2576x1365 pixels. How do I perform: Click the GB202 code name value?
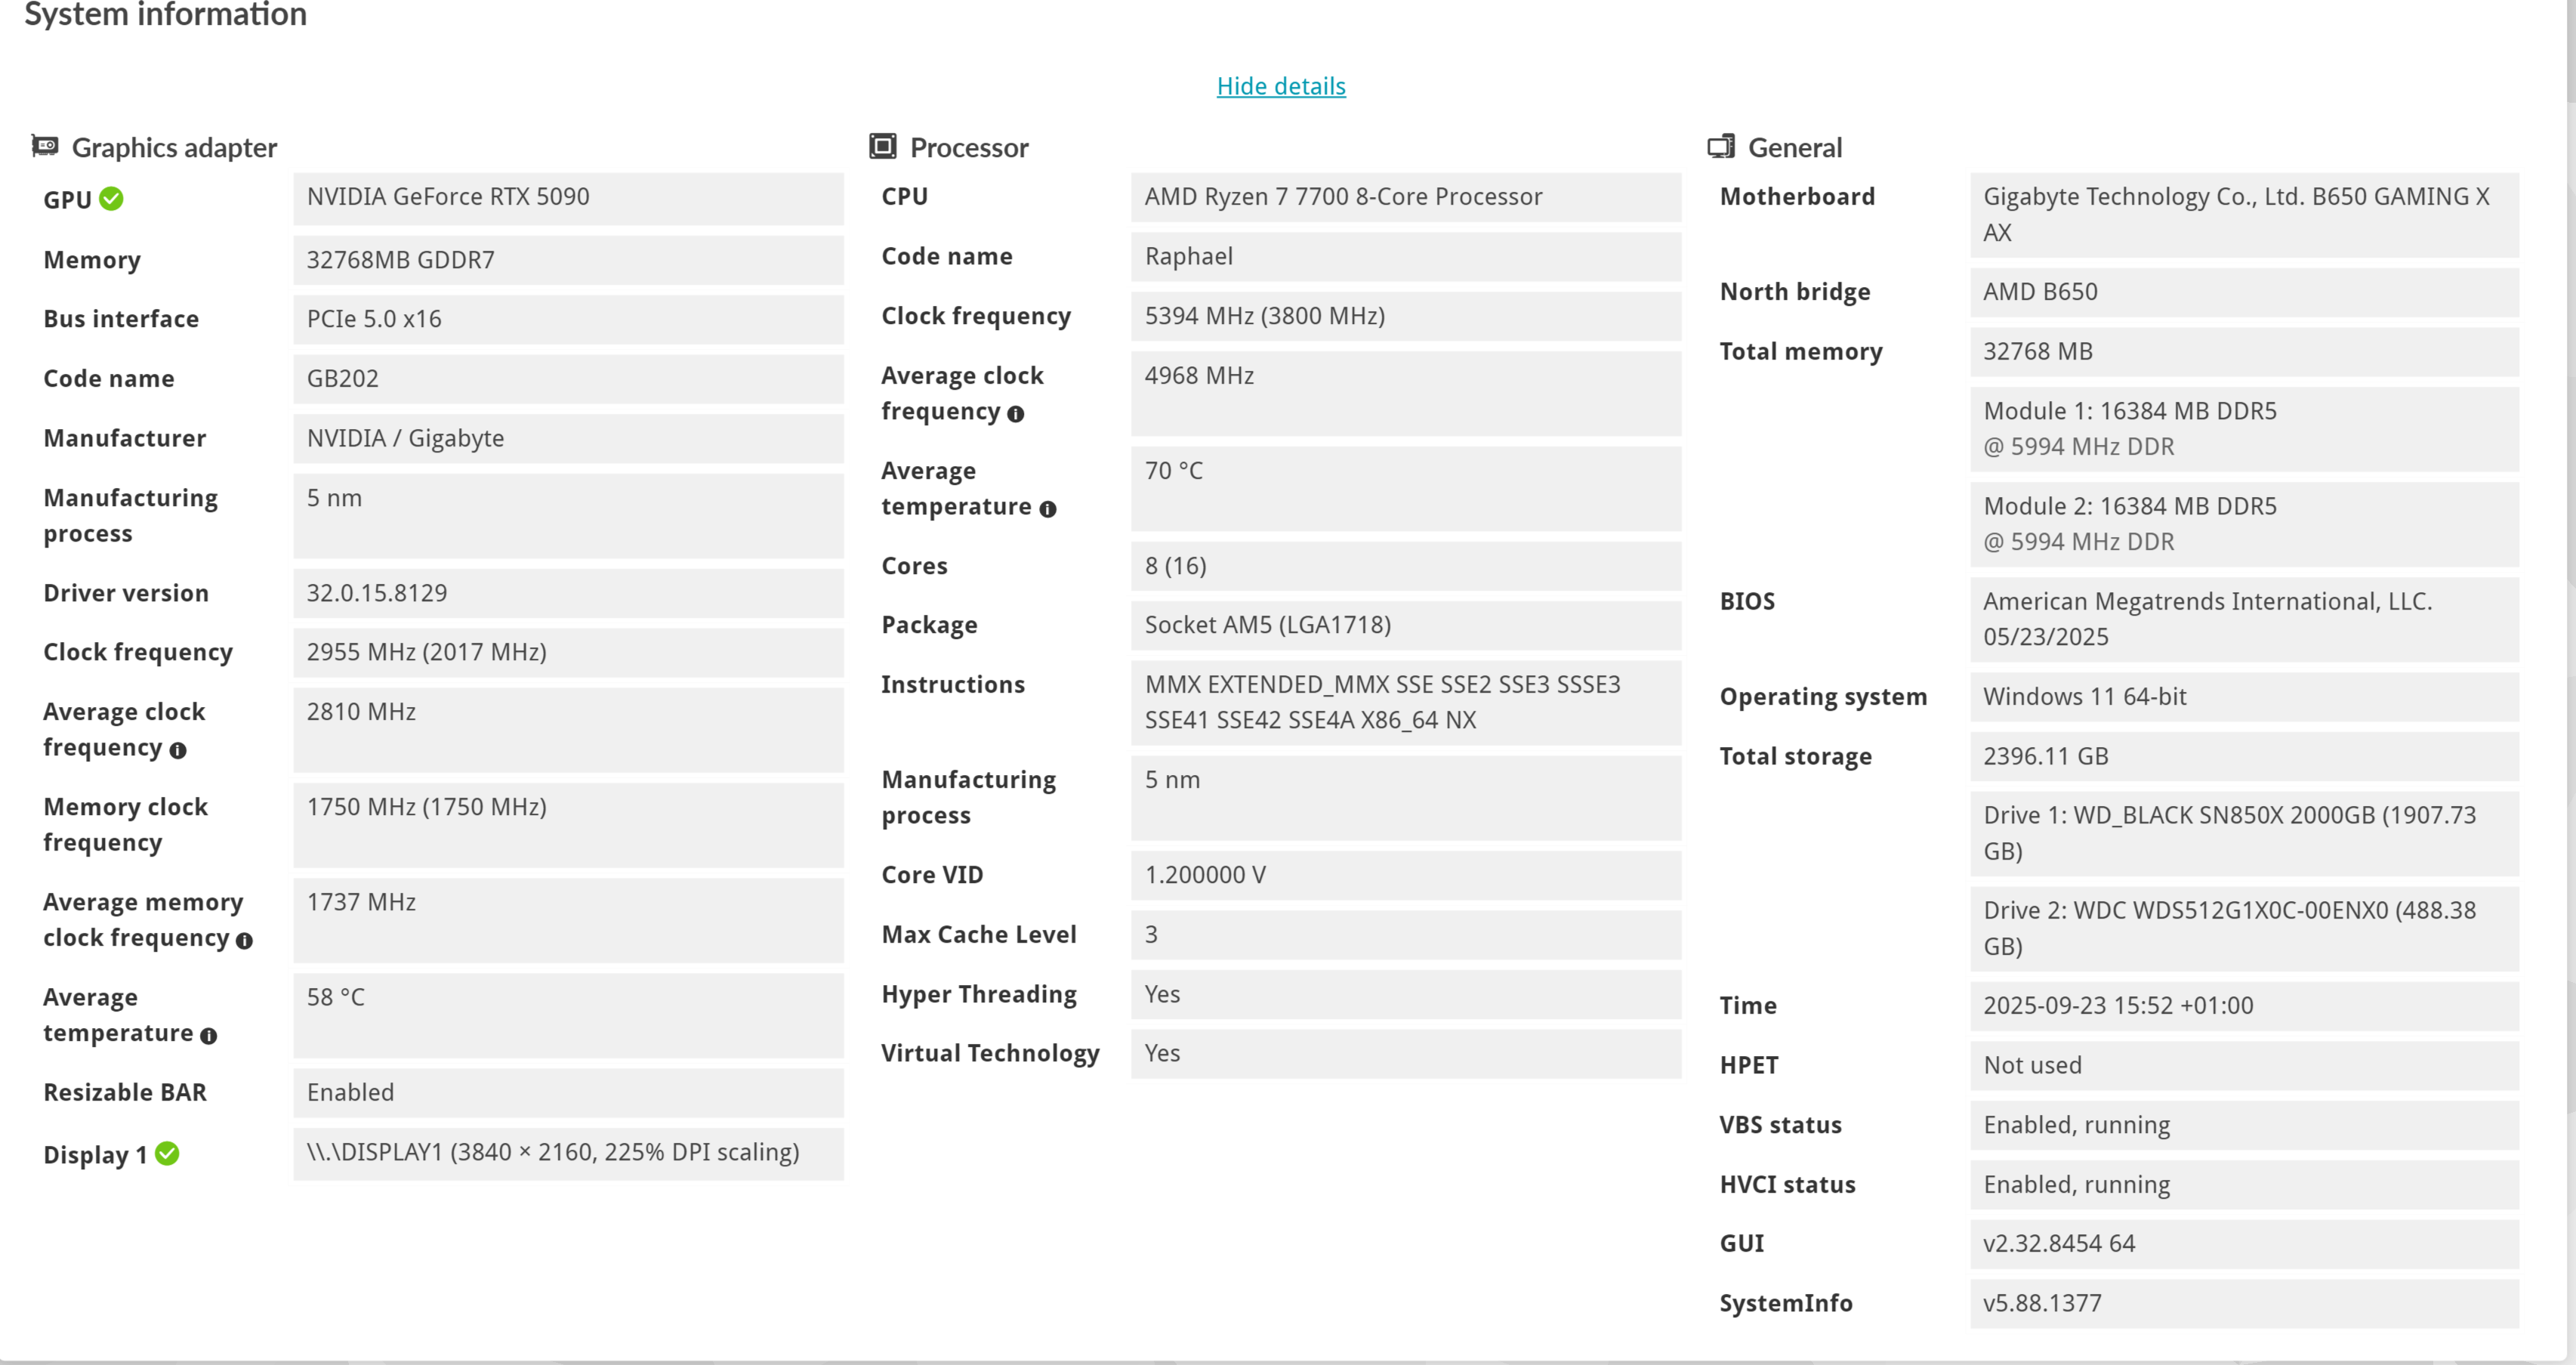(568, 379)
